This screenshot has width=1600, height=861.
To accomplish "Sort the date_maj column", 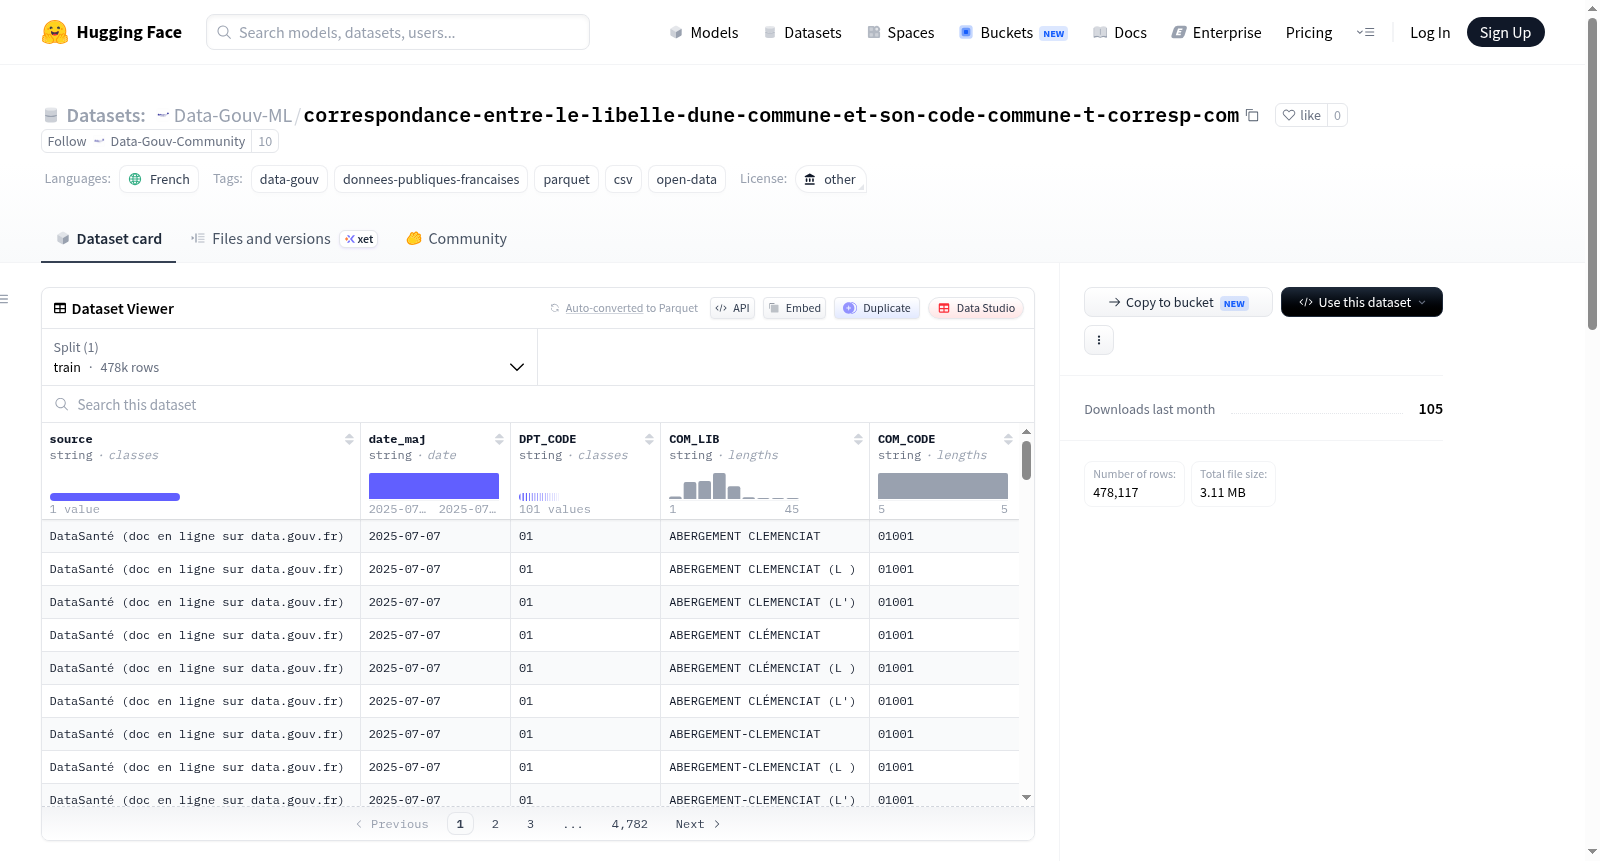I will (499, 439).
